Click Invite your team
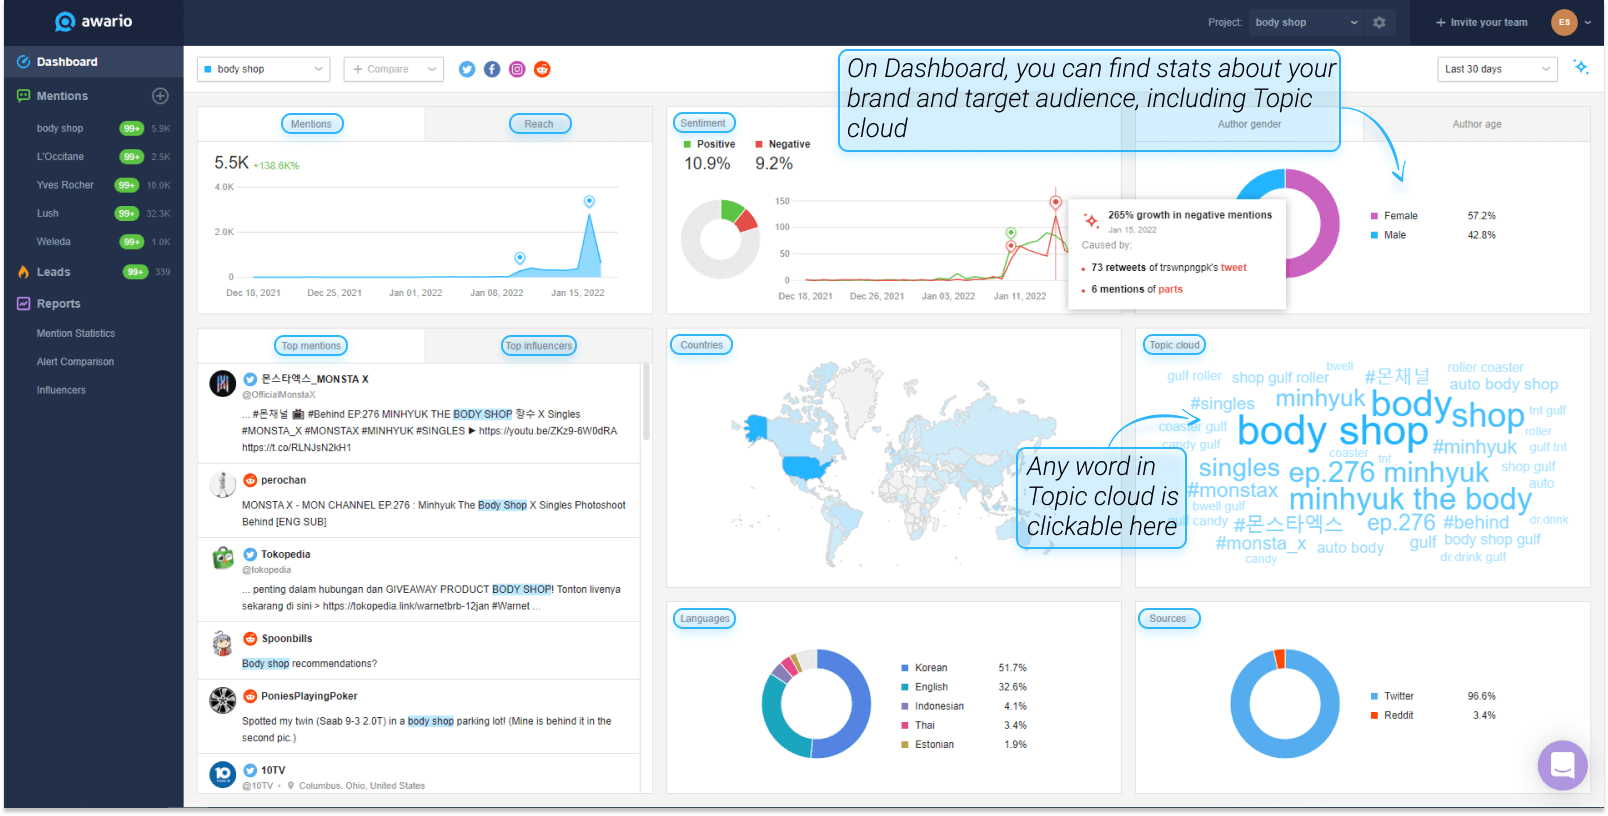The image size is (1608, 816). click(1482, 22)
